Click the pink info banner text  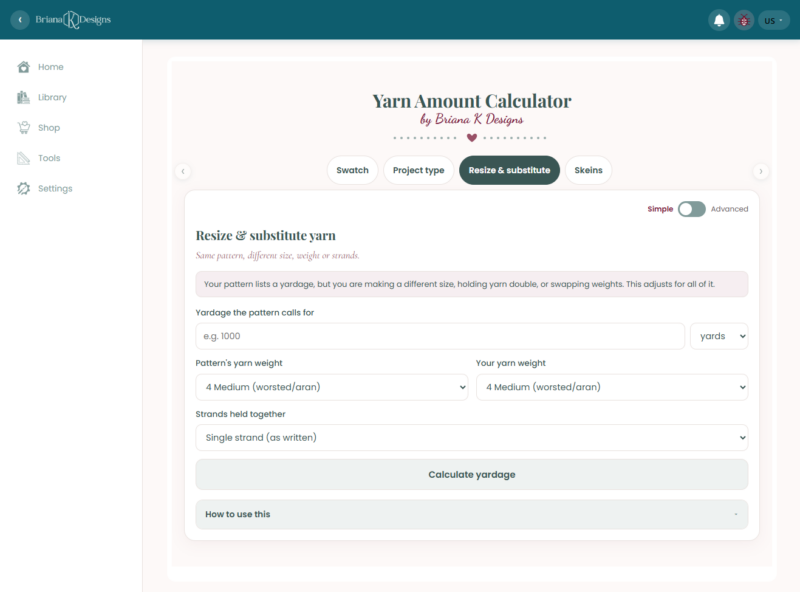pyautogui.click(x=459, y=284)
